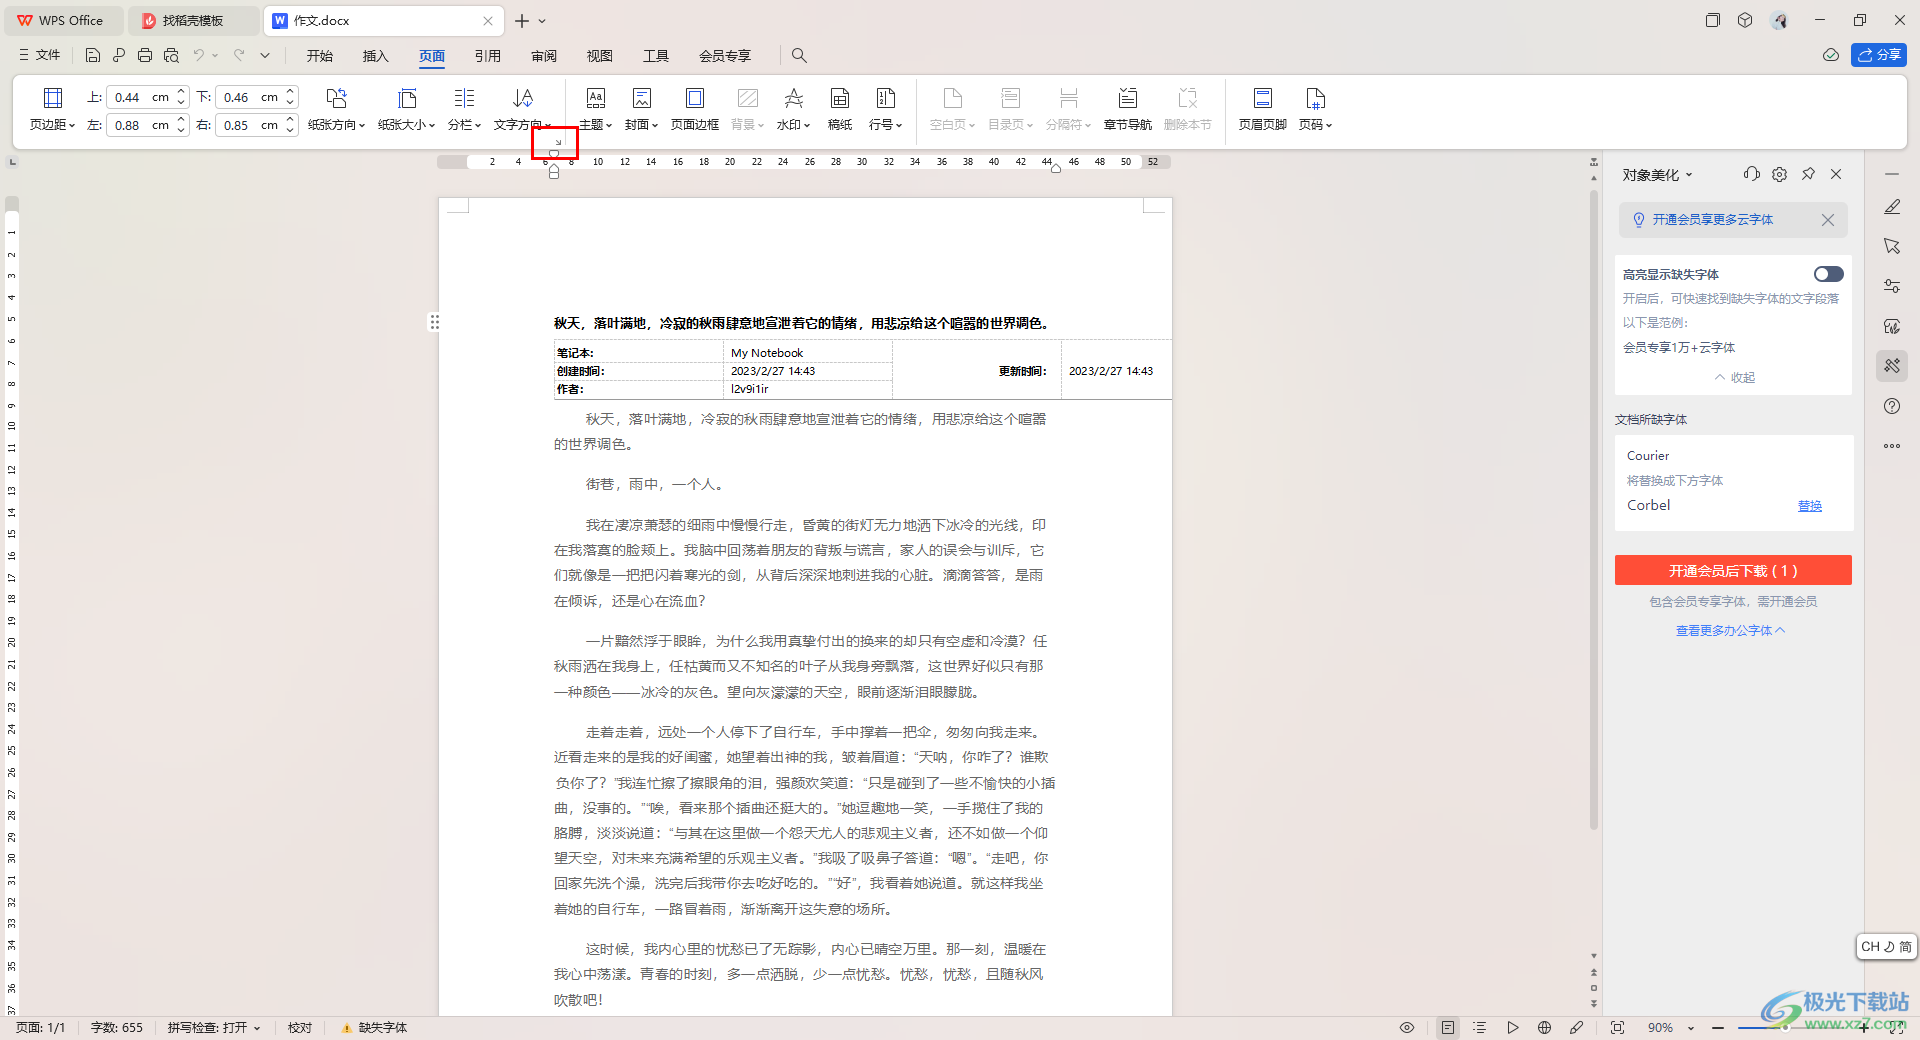Image resolution: width=1920 pixels, height=1040 pixels.
Task: Open the 水印 watermark menu
Action: point(793,110)
